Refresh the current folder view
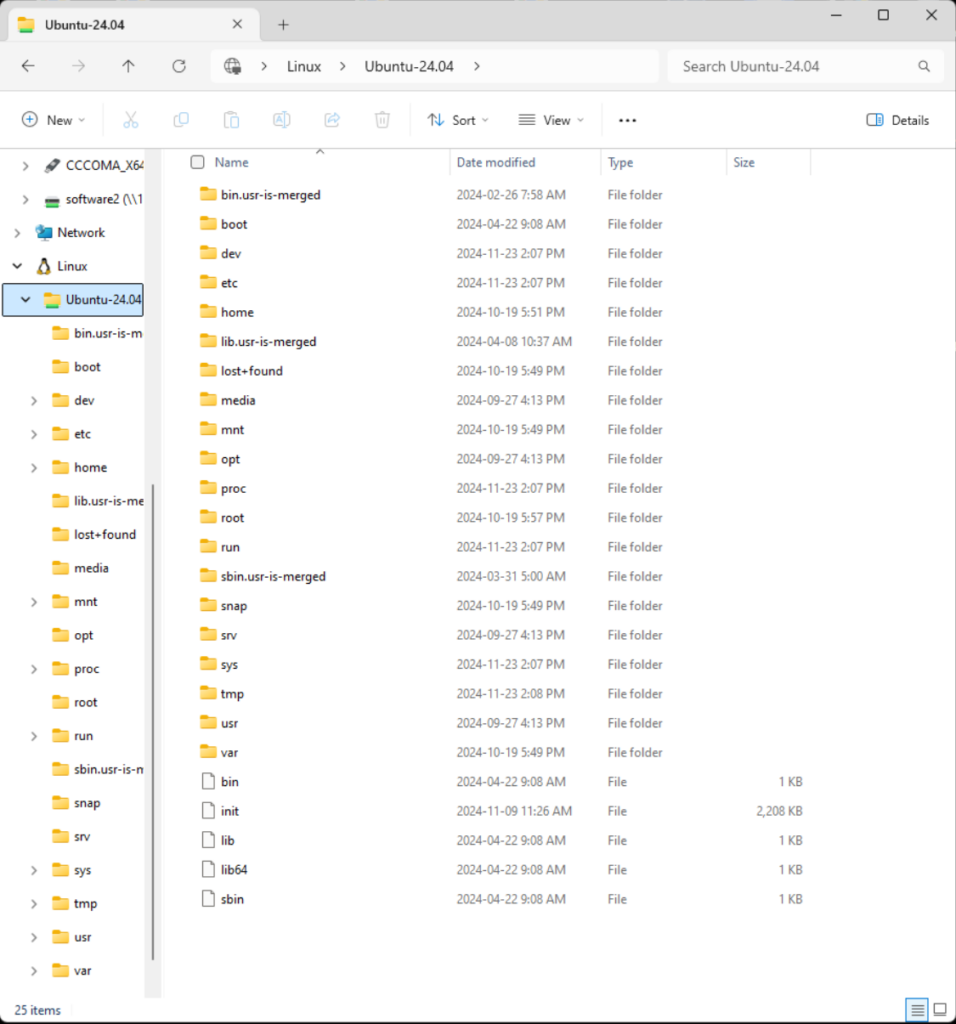 [x=179, y=66]
